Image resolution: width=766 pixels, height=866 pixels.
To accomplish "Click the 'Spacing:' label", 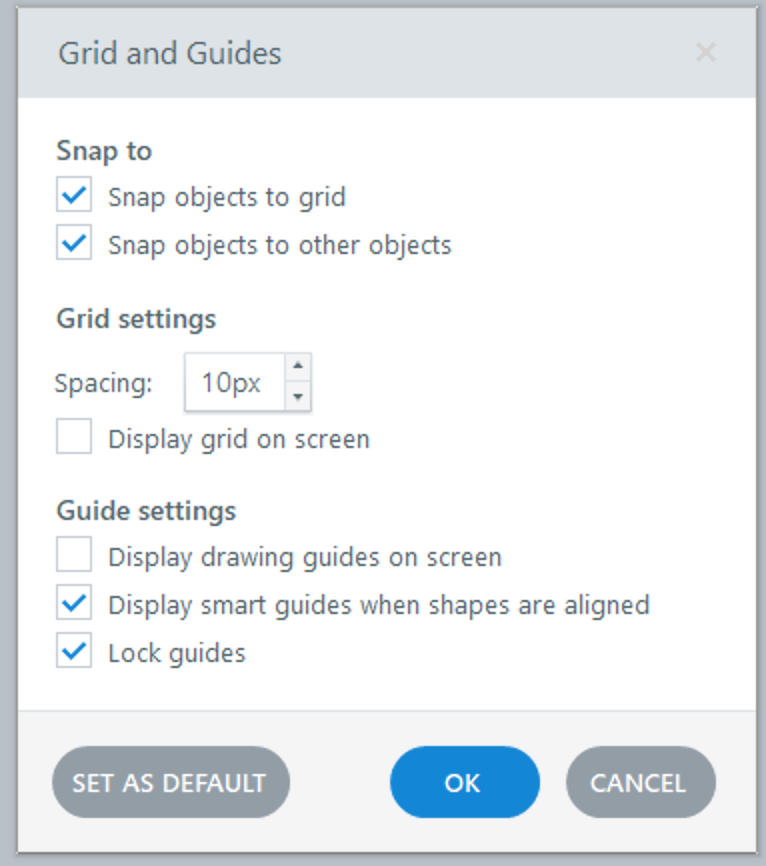I will click(x=104, y=383).
